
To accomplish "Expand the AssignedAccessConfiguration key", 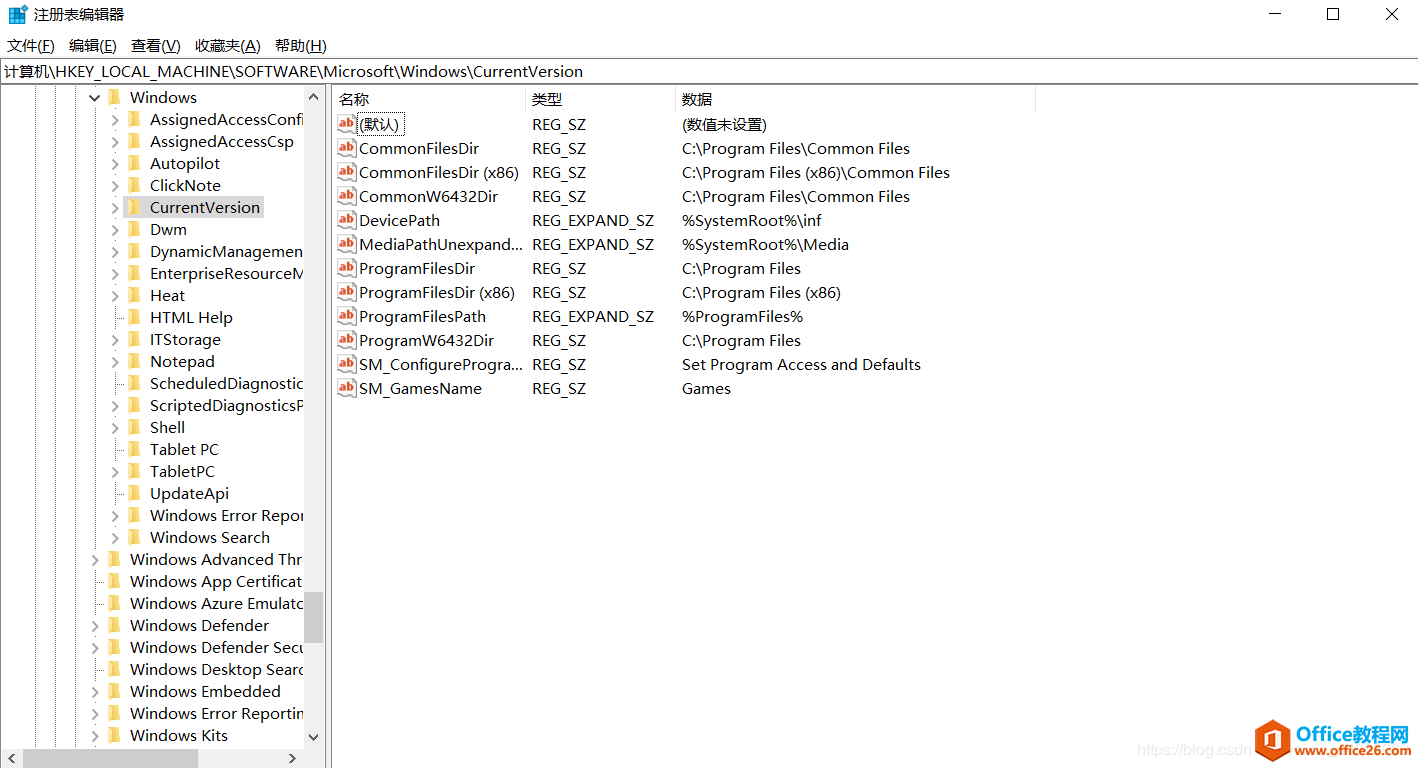I will point(115,120).
